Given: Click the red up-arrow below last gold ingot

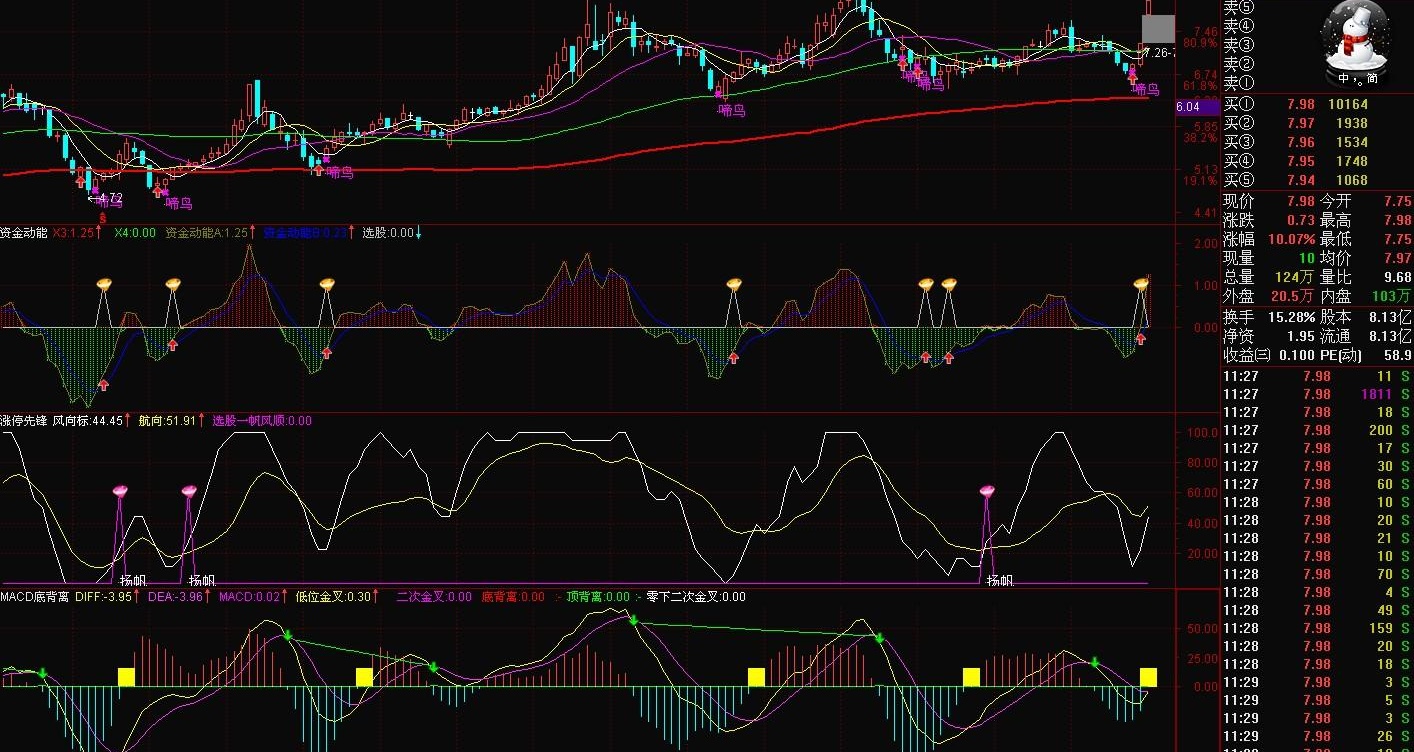Looking at the screenshot, I should (x=1141, y=340).
